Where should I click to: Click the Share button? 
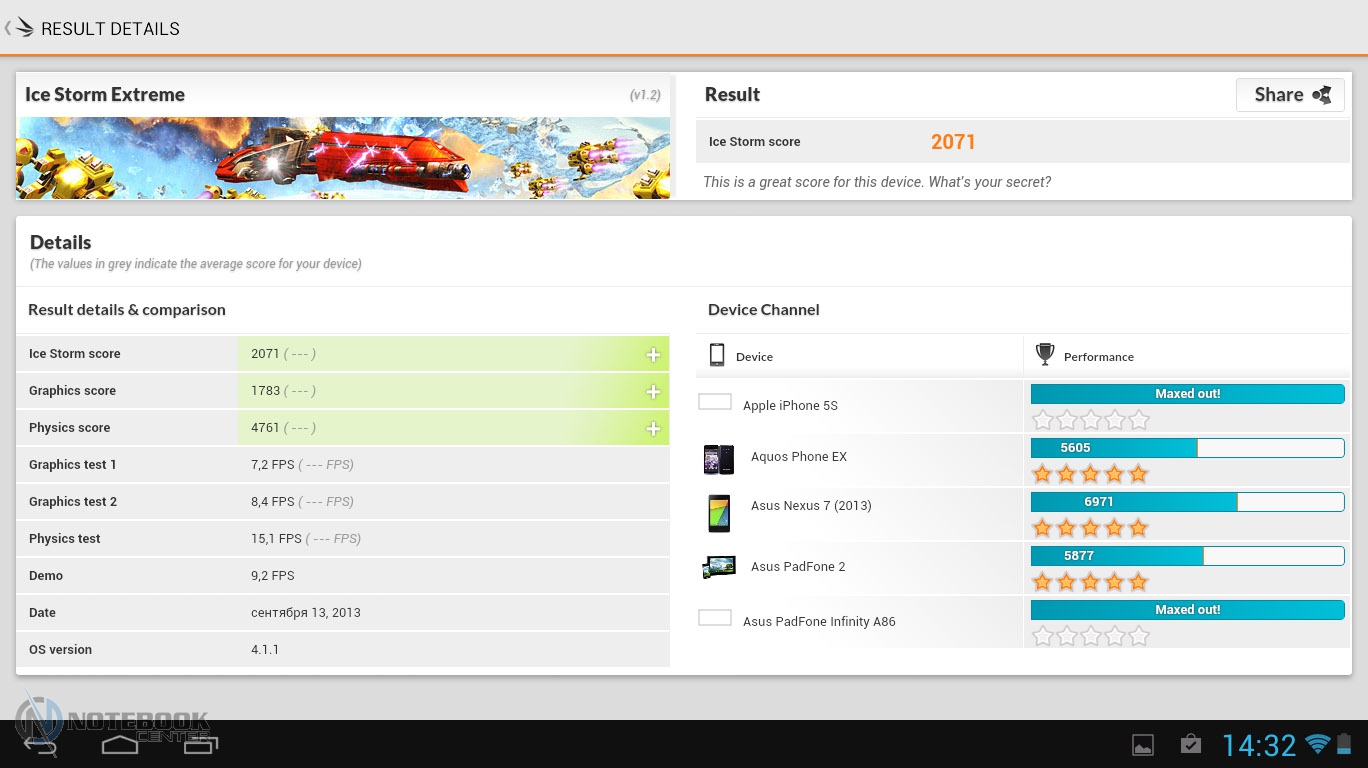[x=1290, y=95]
